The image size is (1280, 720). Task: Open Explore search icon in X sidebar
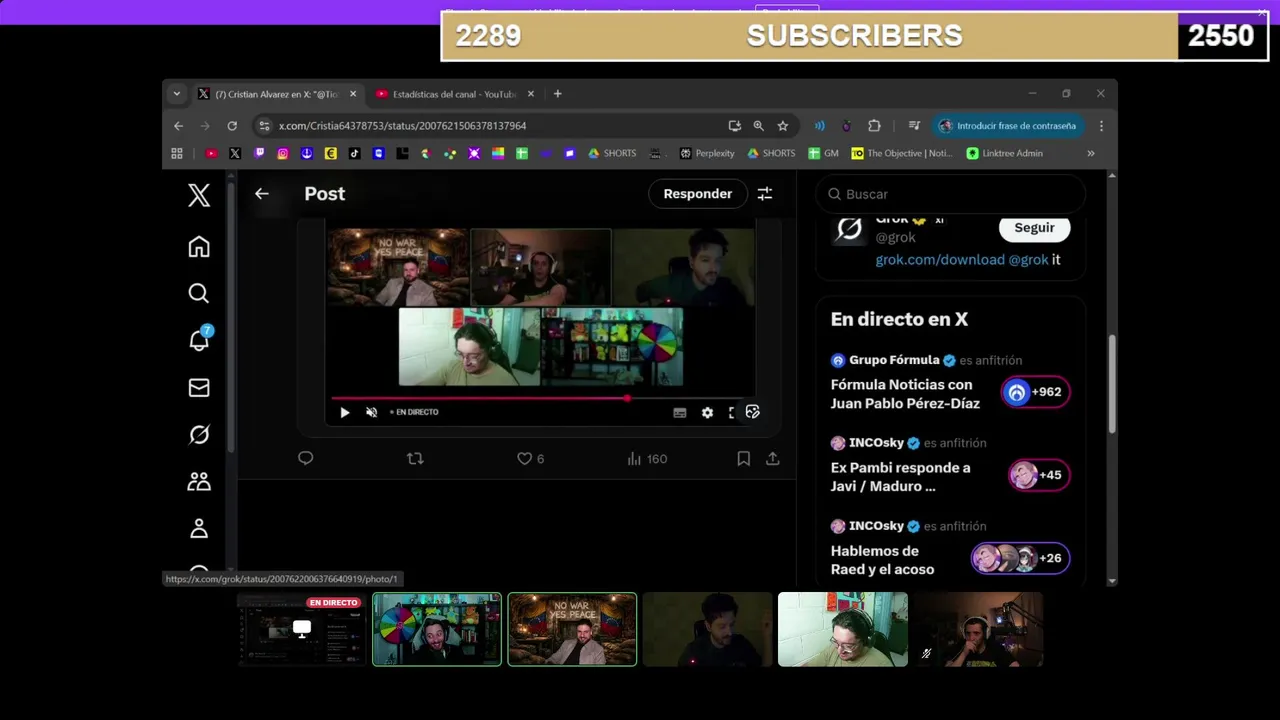pyautogui.click(x=199, y=293)
